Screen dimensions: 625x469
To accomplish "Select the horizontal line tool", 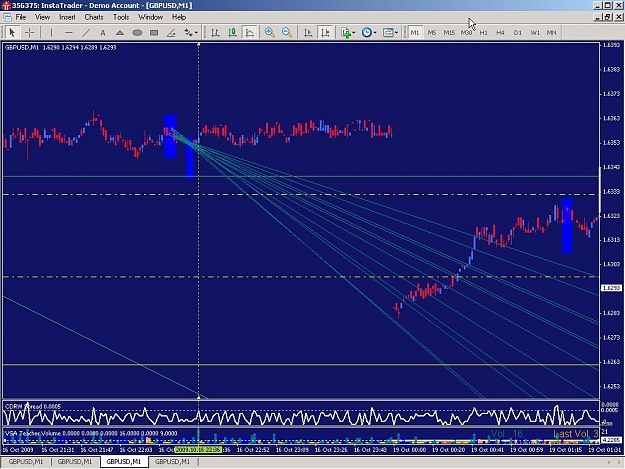I will (69, 33).
